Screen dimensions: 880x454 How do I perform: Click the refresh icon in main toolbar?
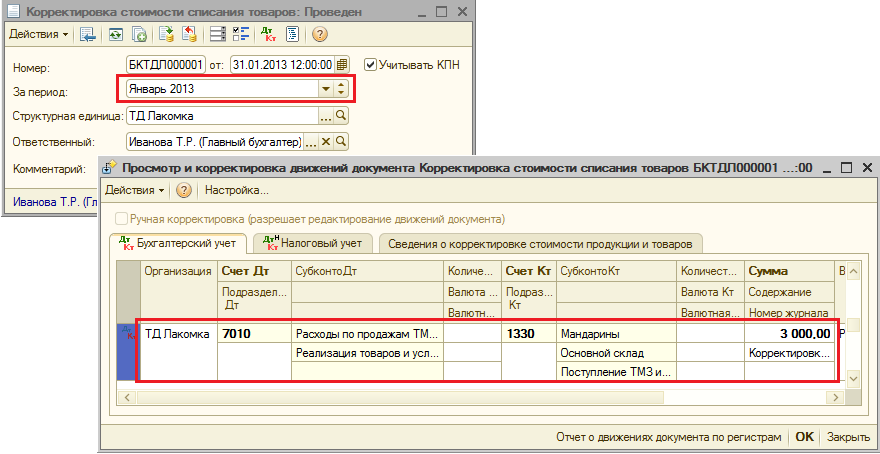pos(116,34)
